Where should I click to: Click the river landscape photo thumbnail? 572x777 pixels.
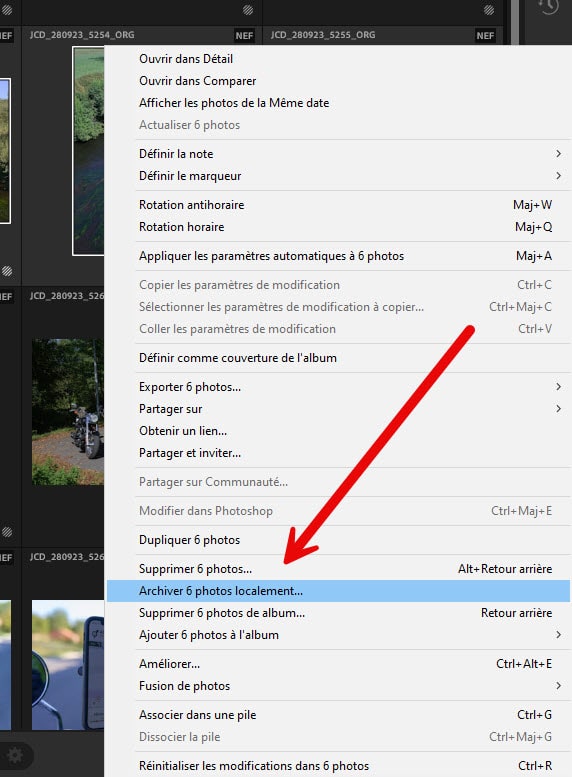pyautogui.click(x=89, y=151)
